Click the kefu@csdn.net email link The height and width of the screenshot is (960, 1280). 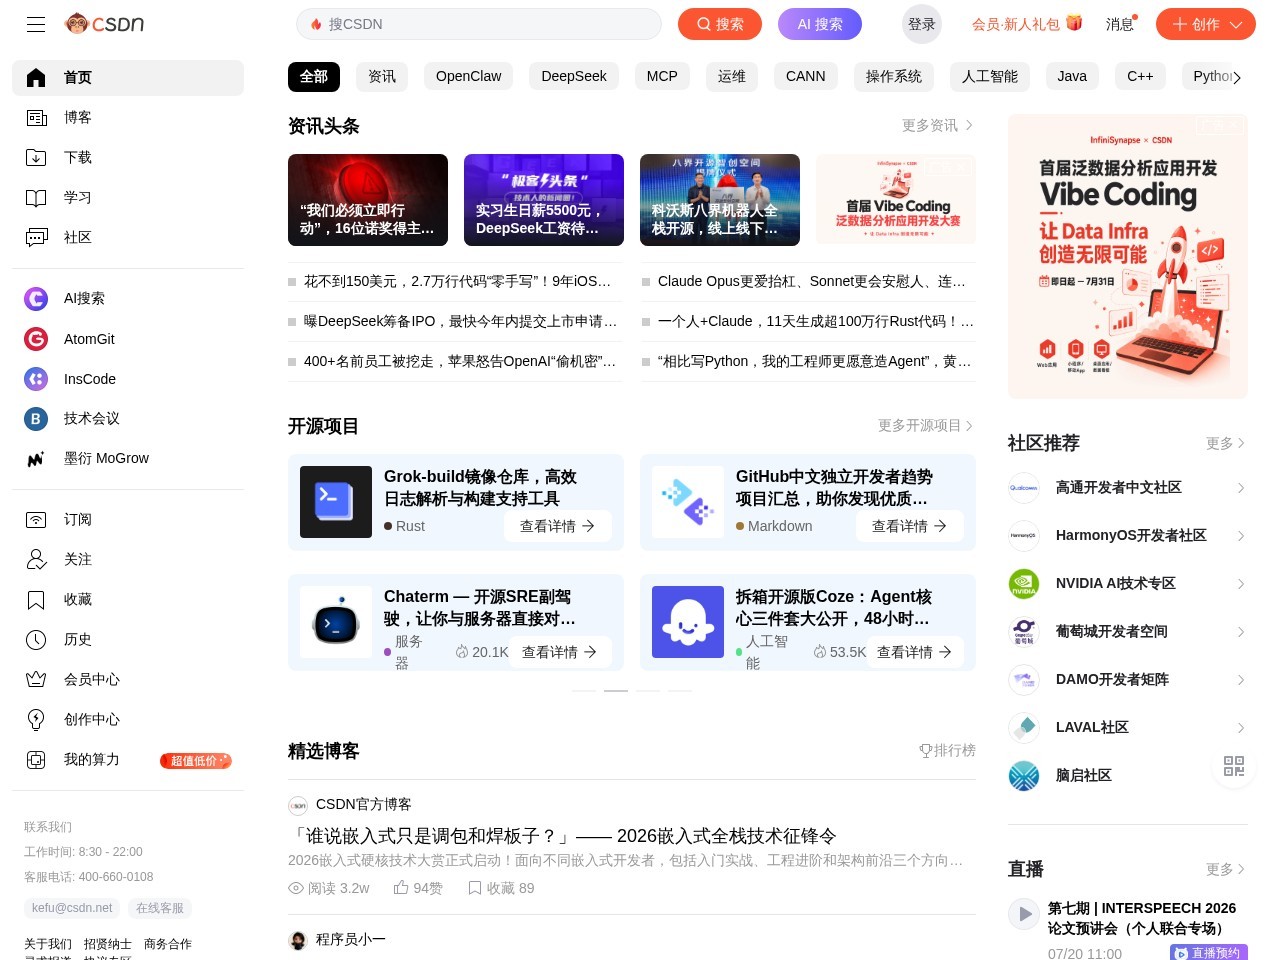(x=72, y=908)
